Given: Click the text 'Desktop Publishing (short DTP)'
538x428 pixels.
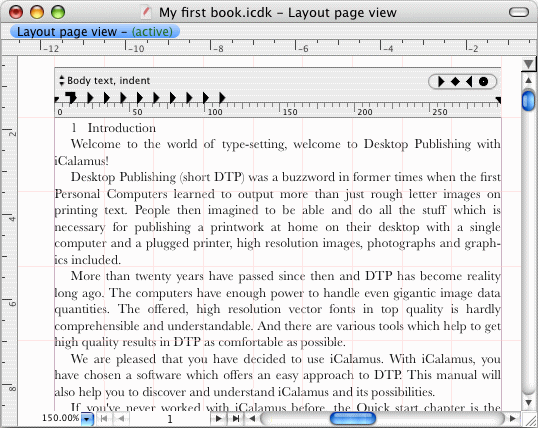Looking at the screenshot, I should [x=157, y=177].
